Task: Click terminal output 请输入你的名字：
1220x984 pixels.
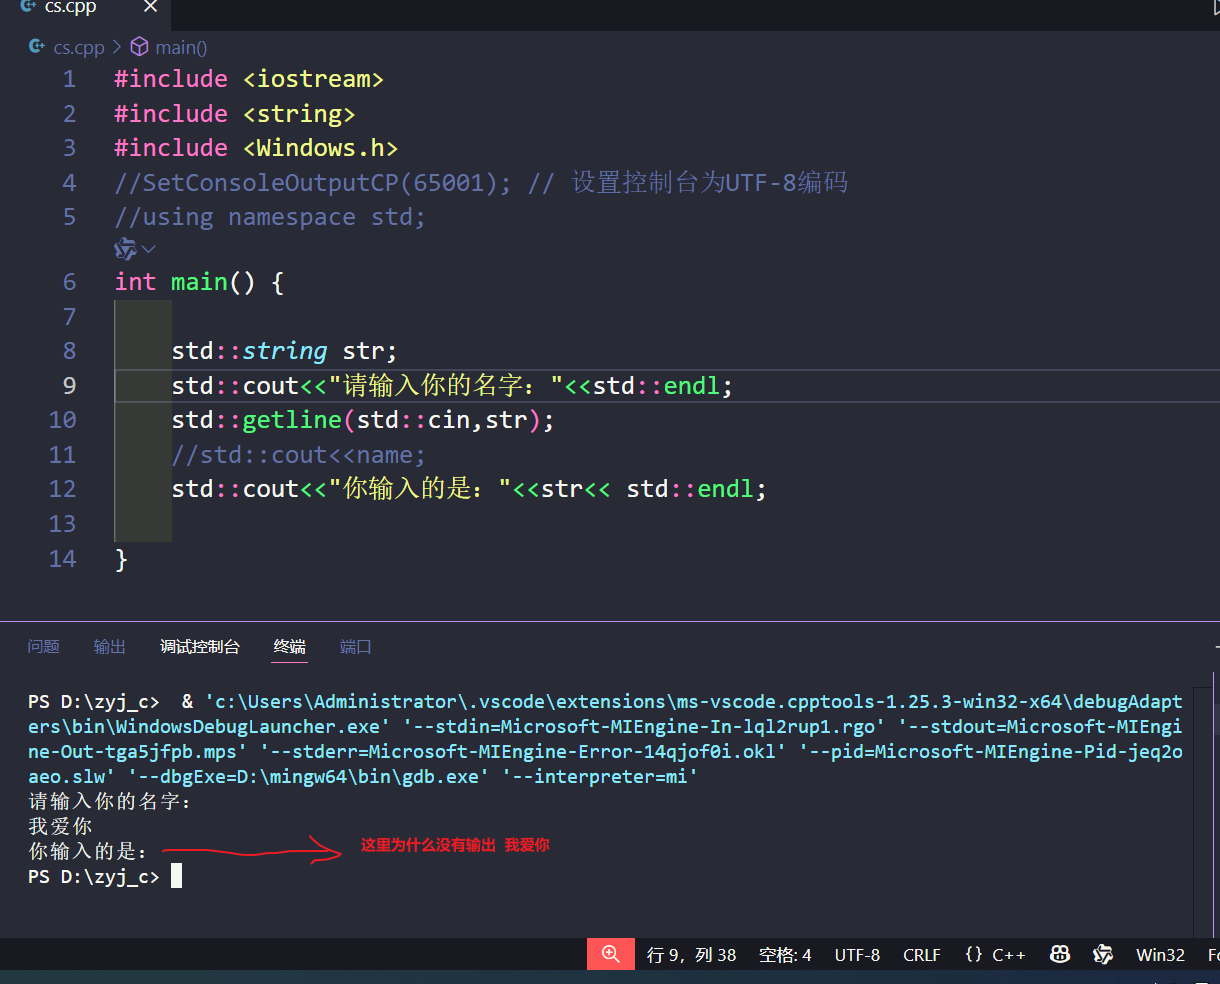Action: [110, 801]
